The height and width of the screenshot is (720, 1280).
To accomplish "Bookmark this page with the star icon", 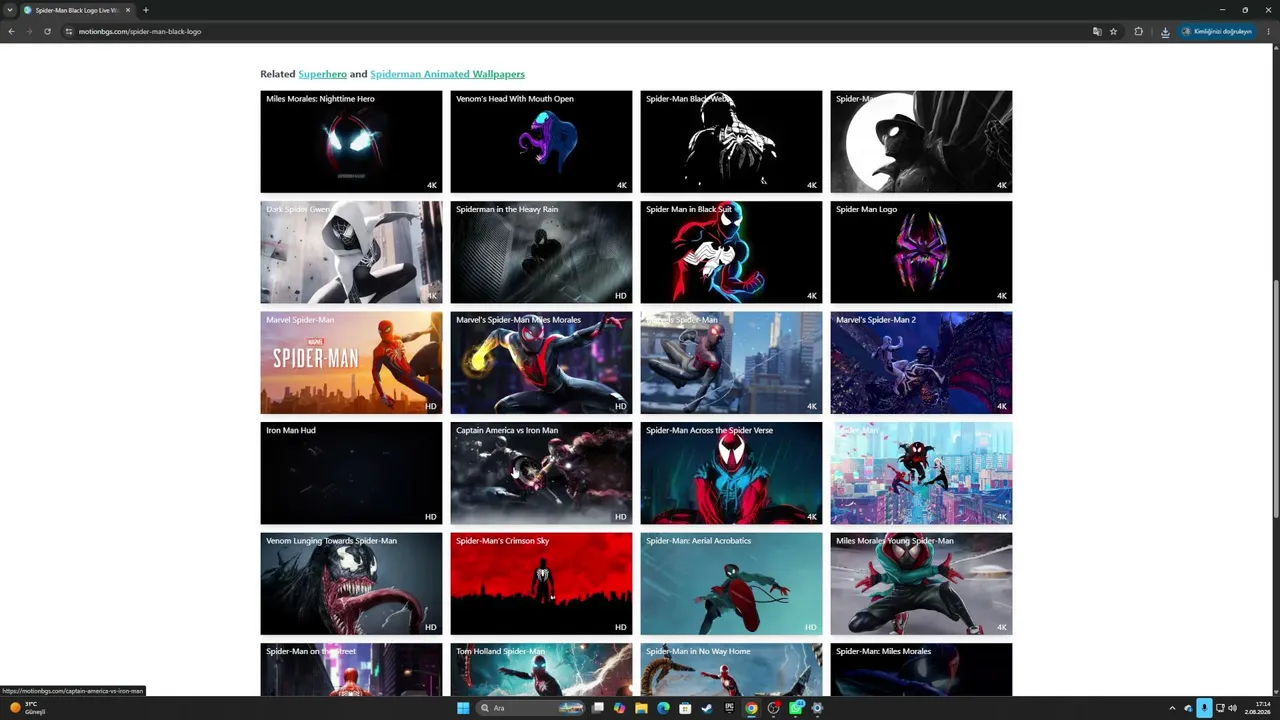I will tap(1113, 31).
